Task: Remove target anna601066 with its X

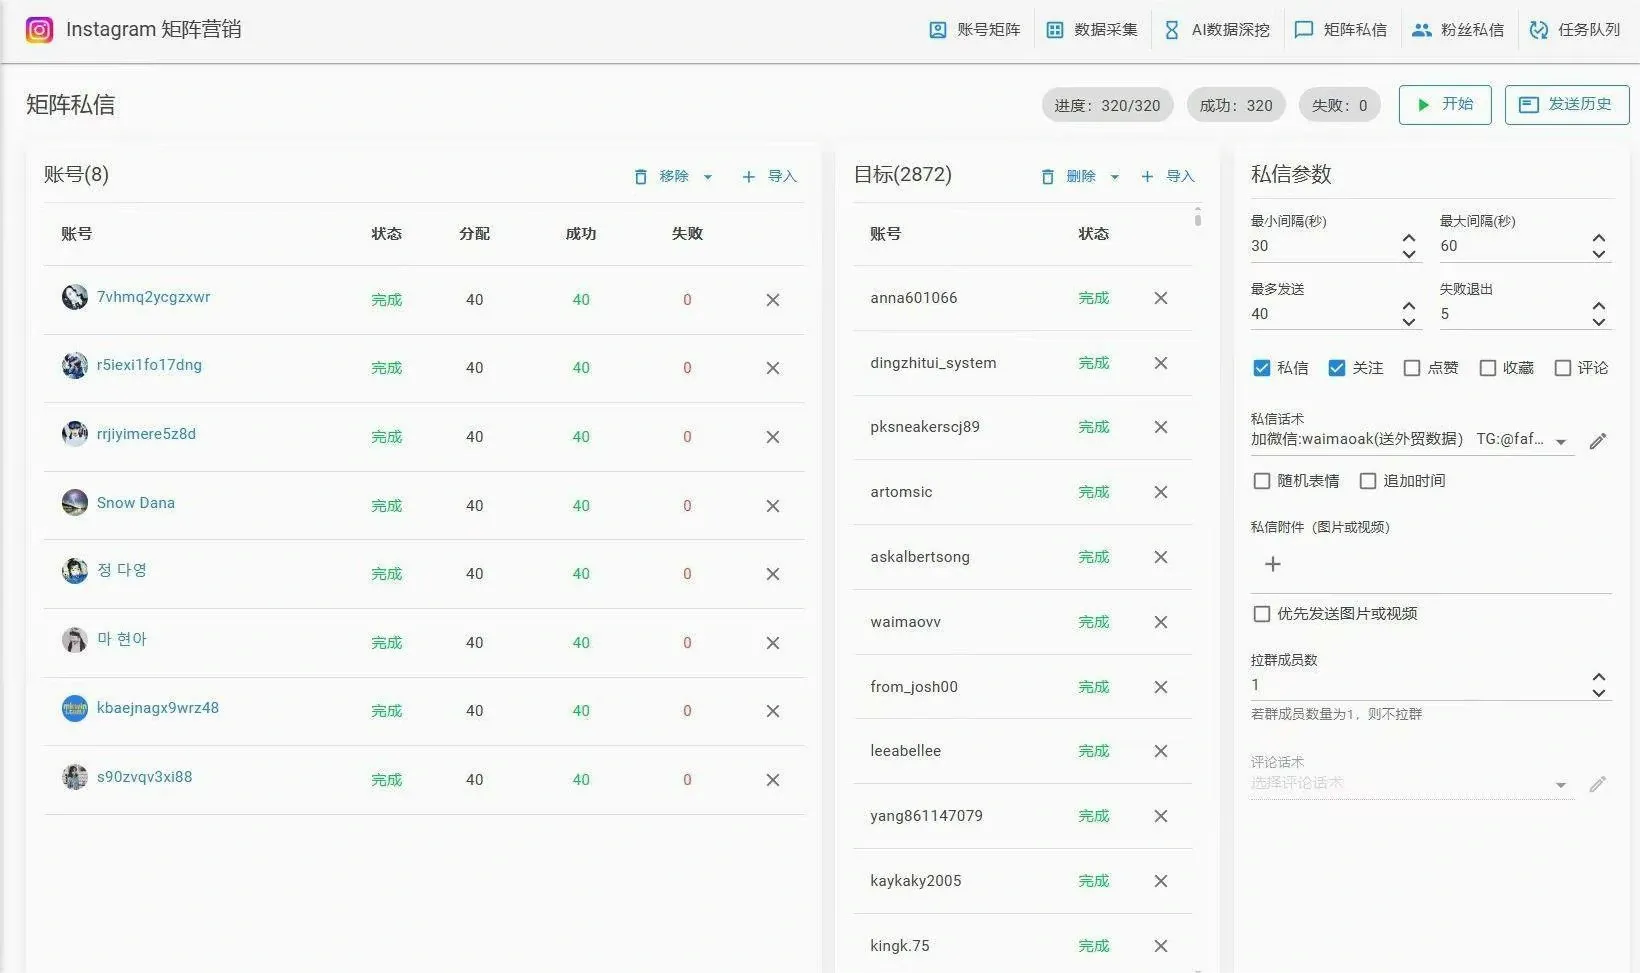Action: 1160,298
